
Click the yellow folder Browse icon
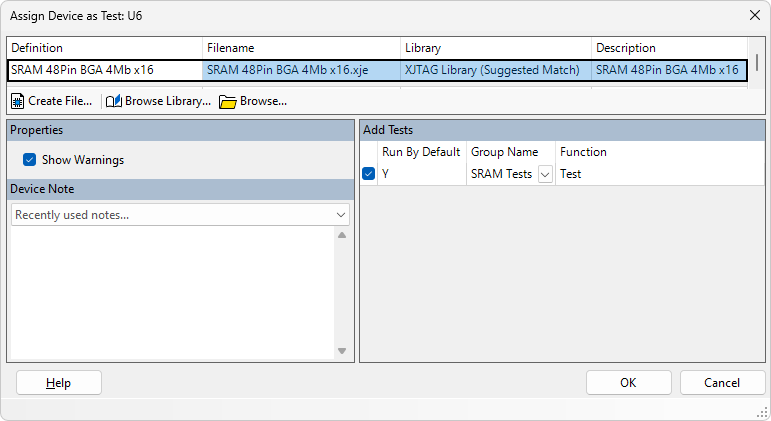point(228,101)
